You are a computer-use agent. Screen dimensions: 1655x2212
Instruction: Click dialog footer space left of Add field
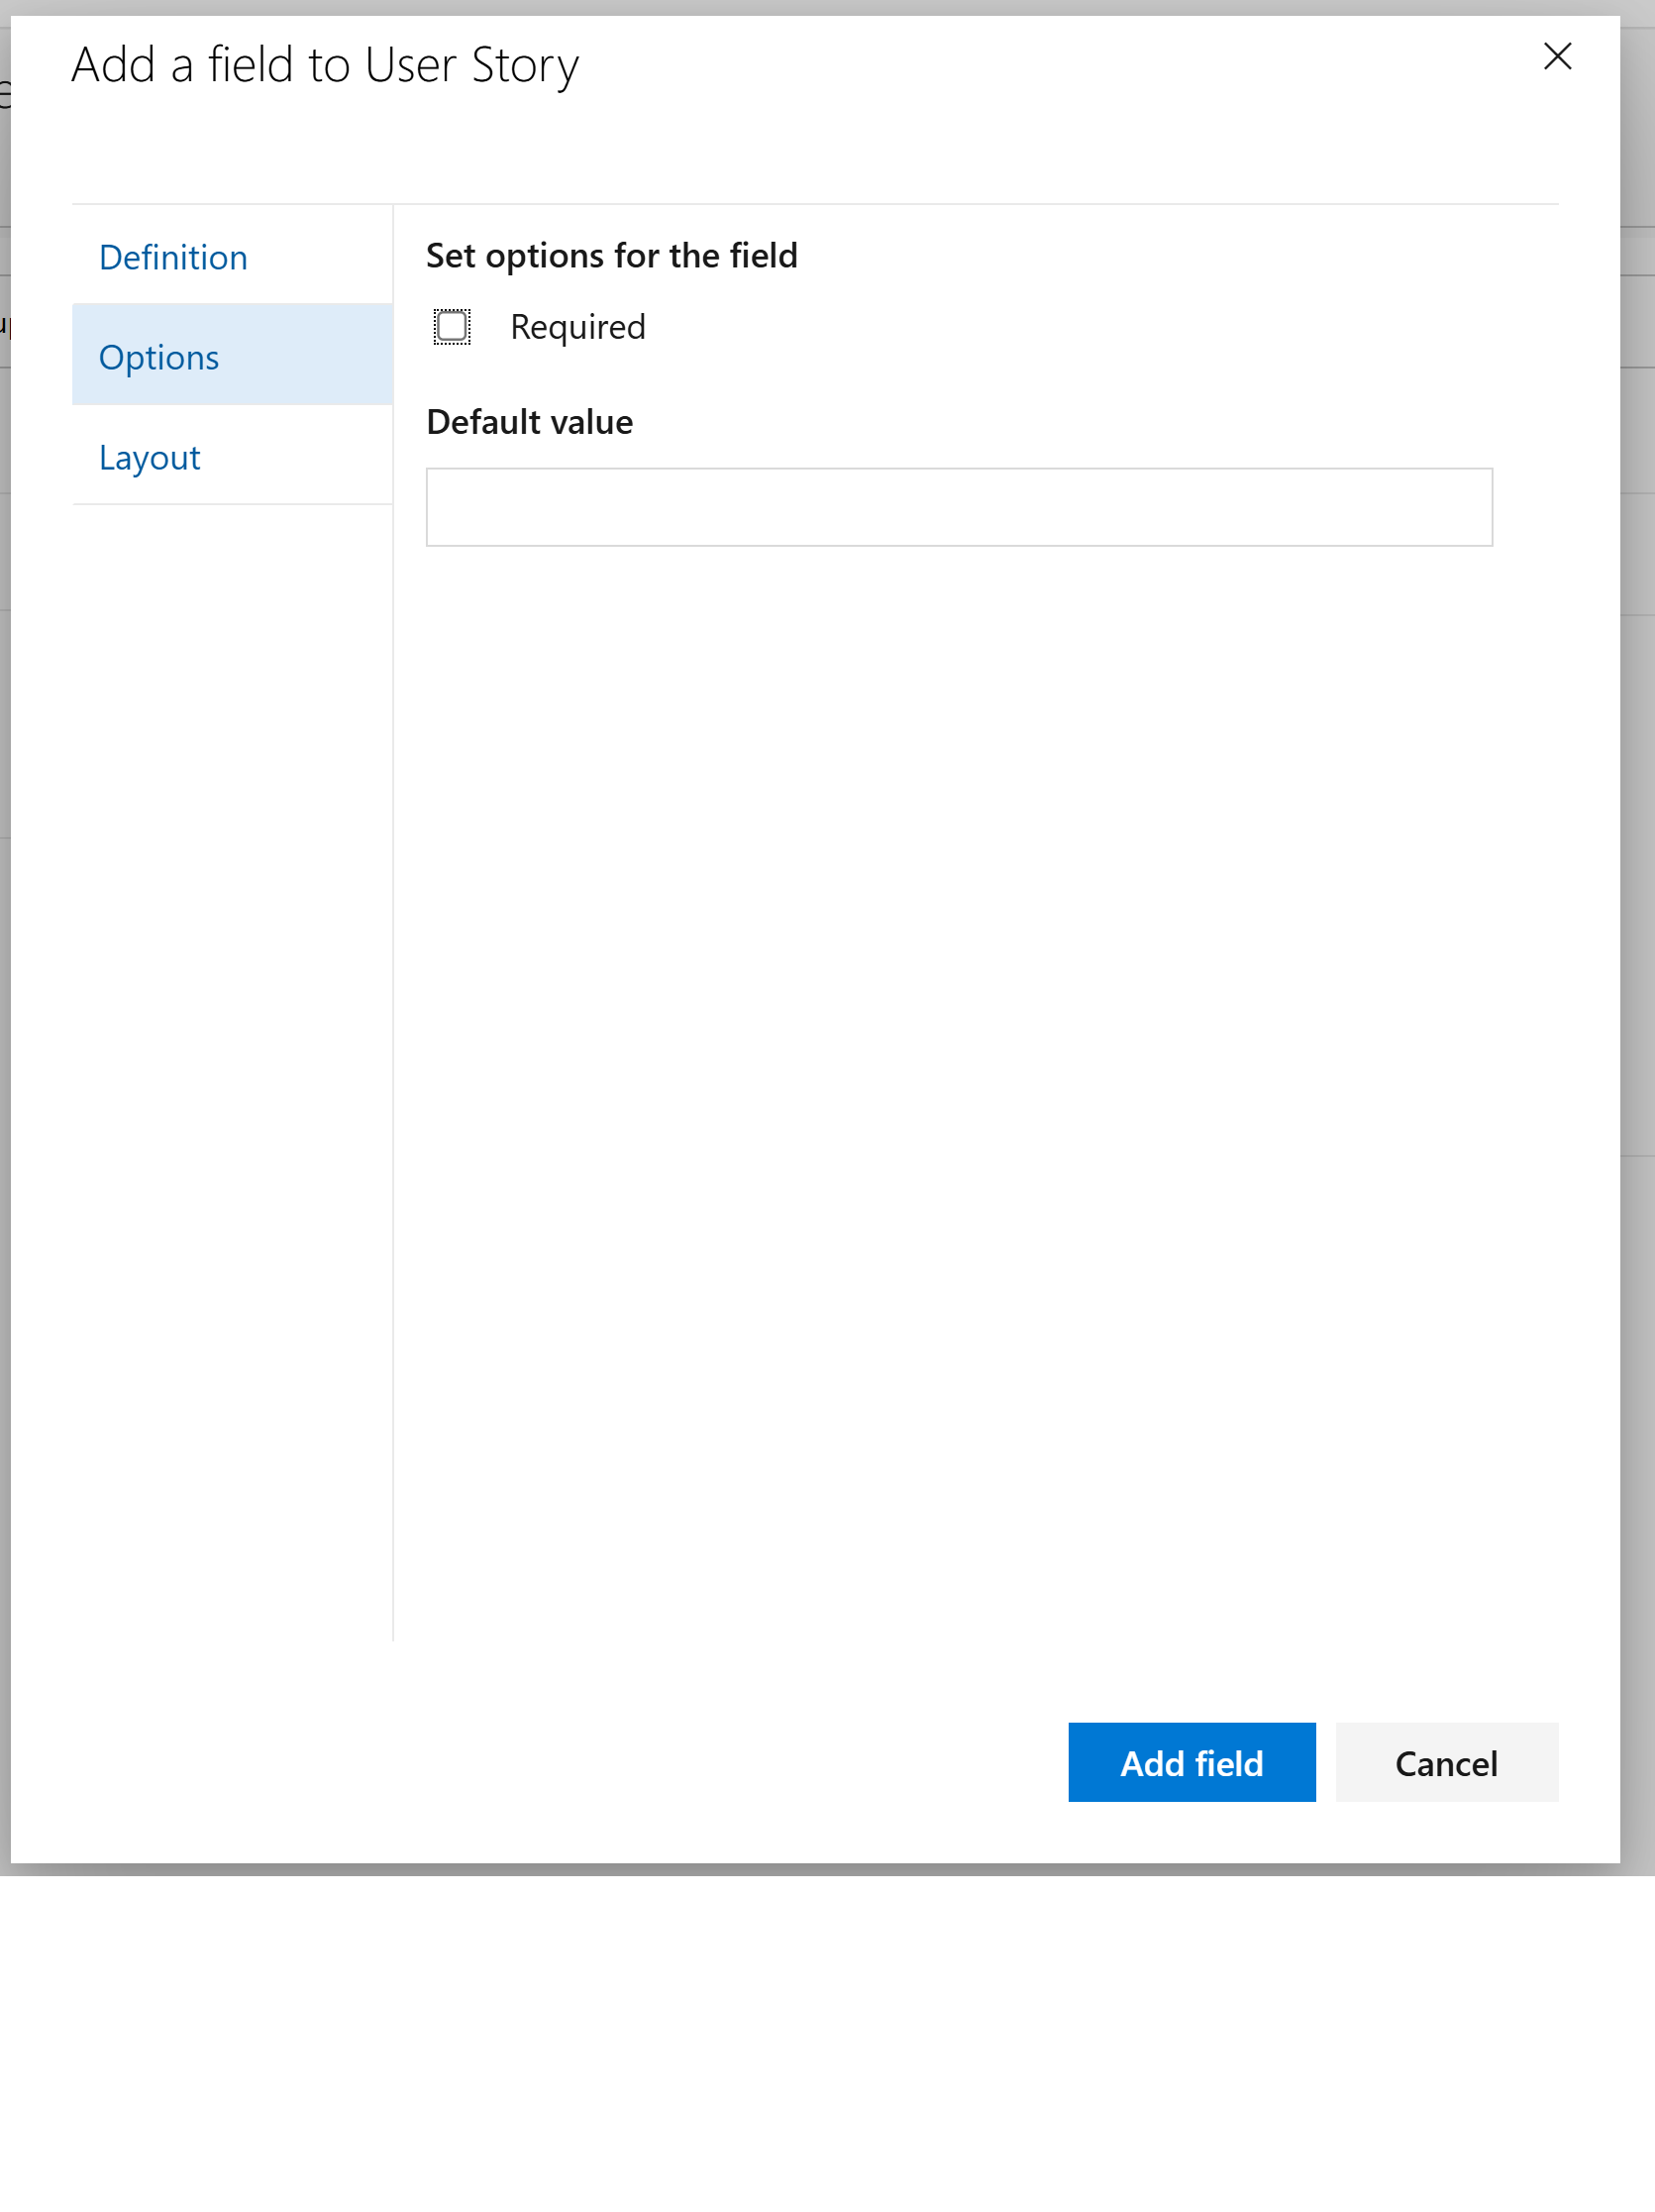coord(600,1762)
